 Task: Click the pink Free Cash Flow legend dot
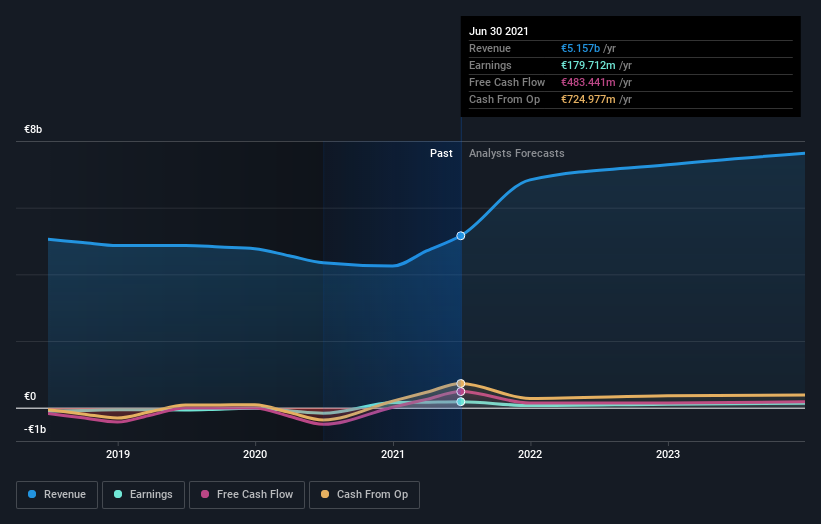pos(205,494)
